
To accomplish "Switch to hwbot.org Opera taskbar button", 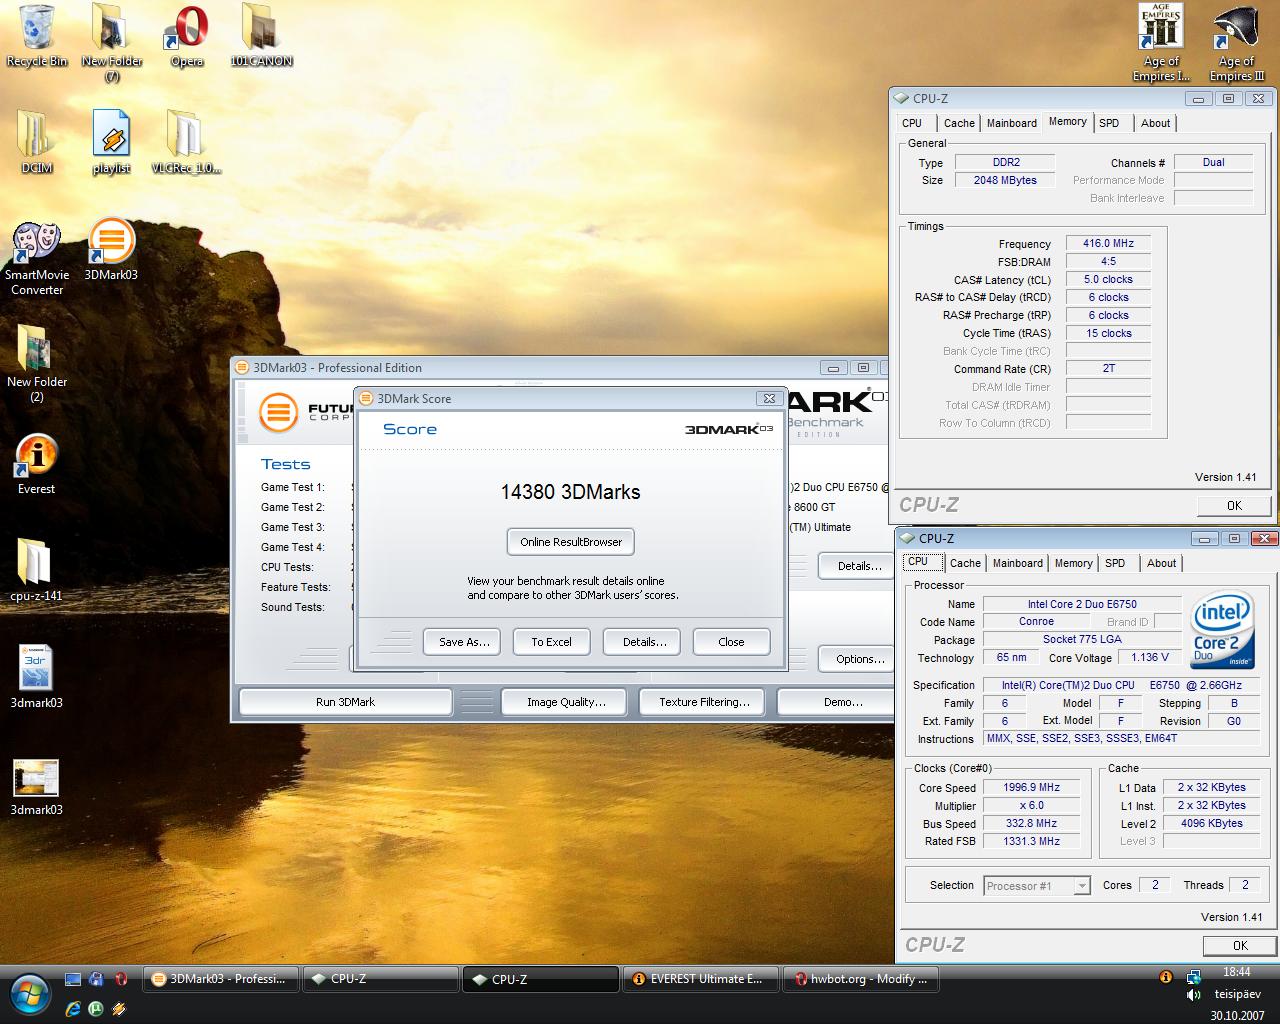I will (859, 979).
